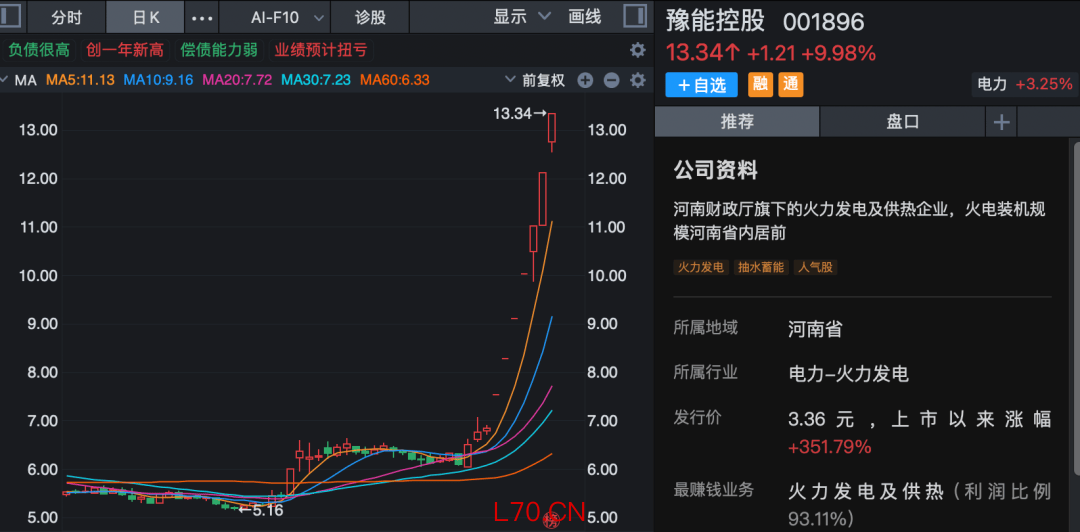Screen dimensions: 1080x532
Task: Click the 火力发电 concept tag
Action: [x=701, y=267]
